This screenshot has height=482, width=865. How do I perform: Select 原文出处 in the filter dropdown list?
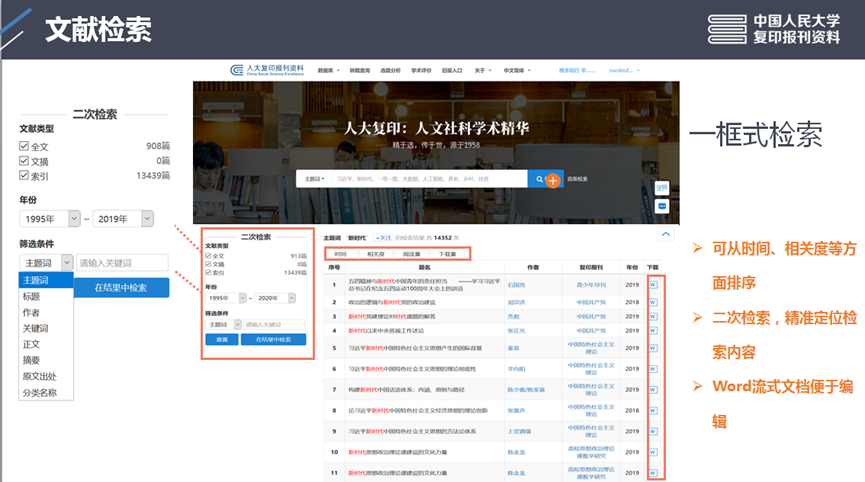[46, 376]
